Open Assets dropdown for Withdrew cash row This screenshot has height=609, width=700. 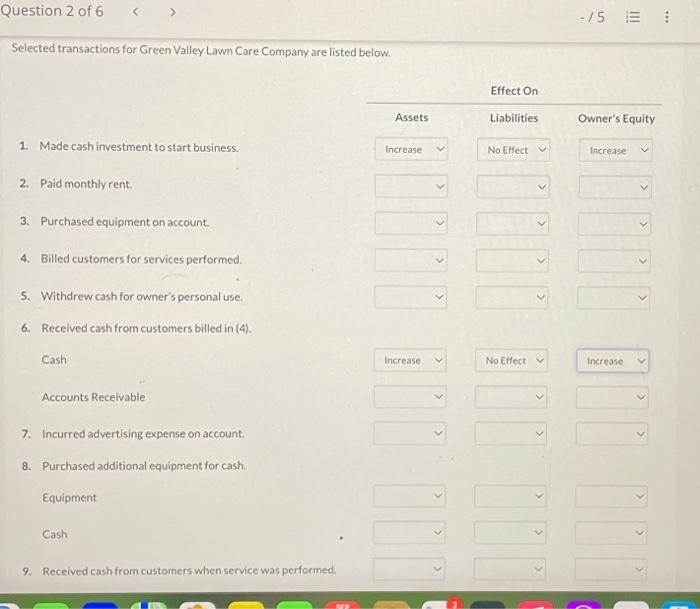click(410, 297)
